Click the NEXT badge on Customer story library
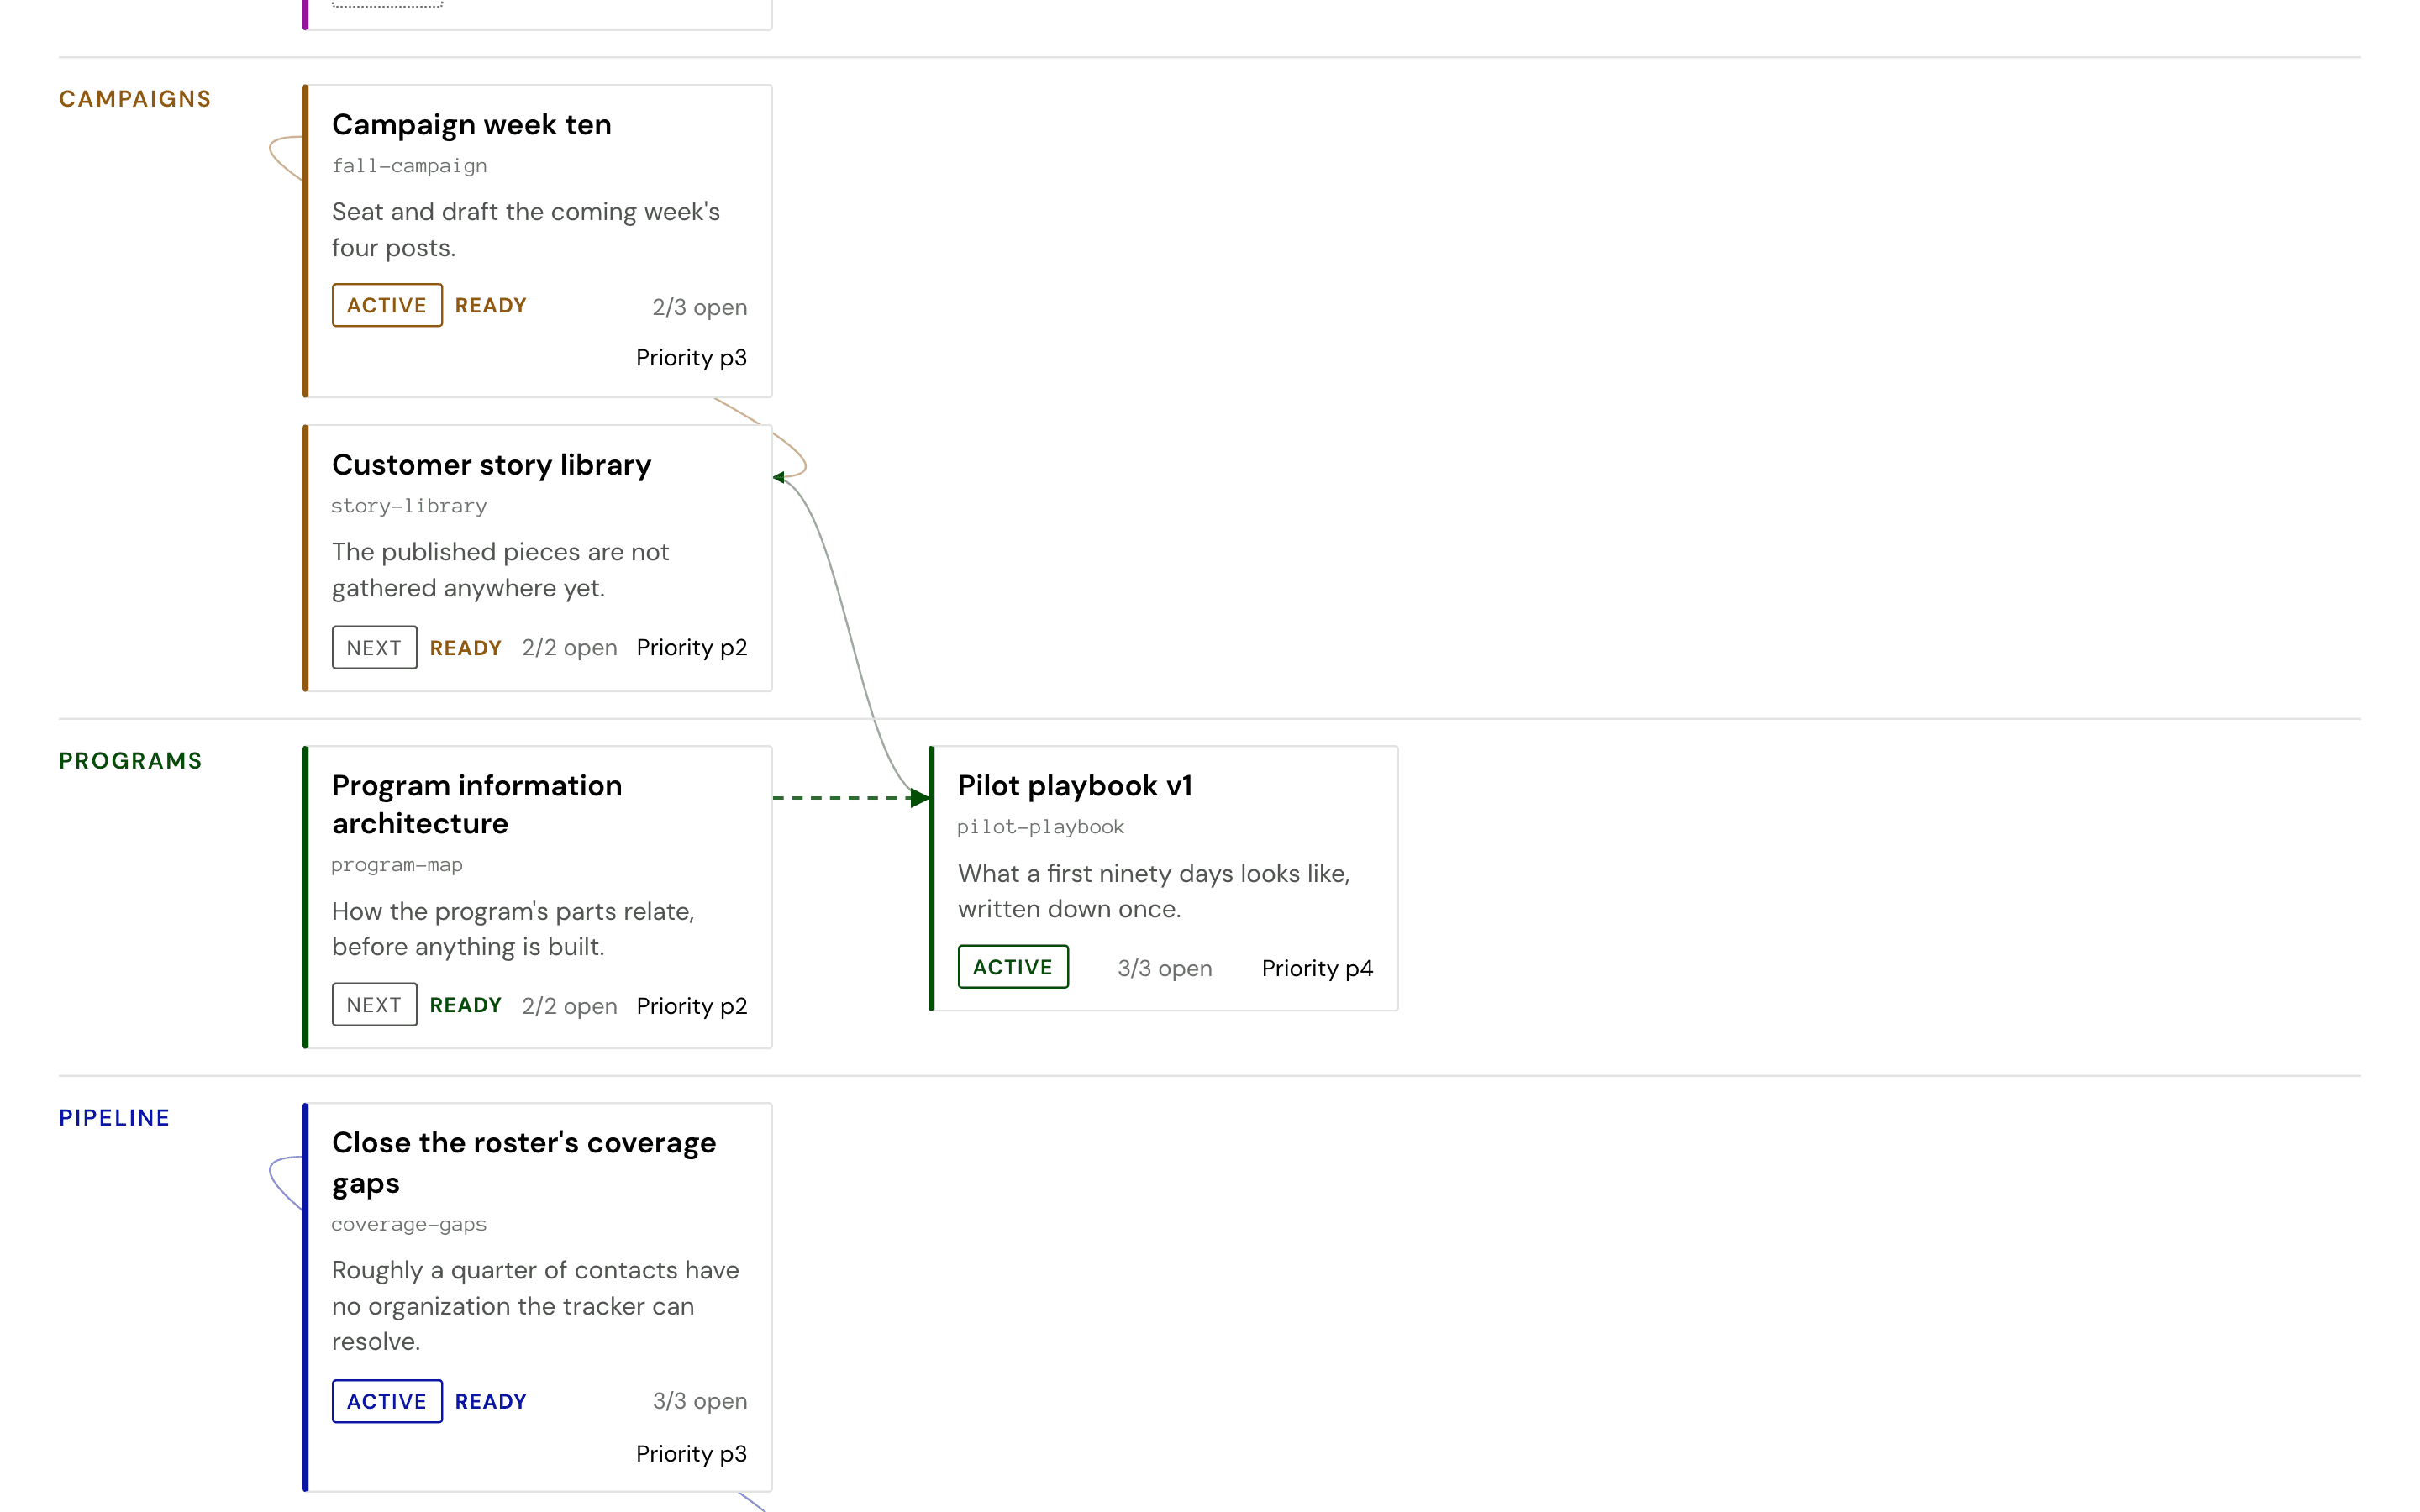This screenshot has height=1512, width=2420. click(374, 648)
